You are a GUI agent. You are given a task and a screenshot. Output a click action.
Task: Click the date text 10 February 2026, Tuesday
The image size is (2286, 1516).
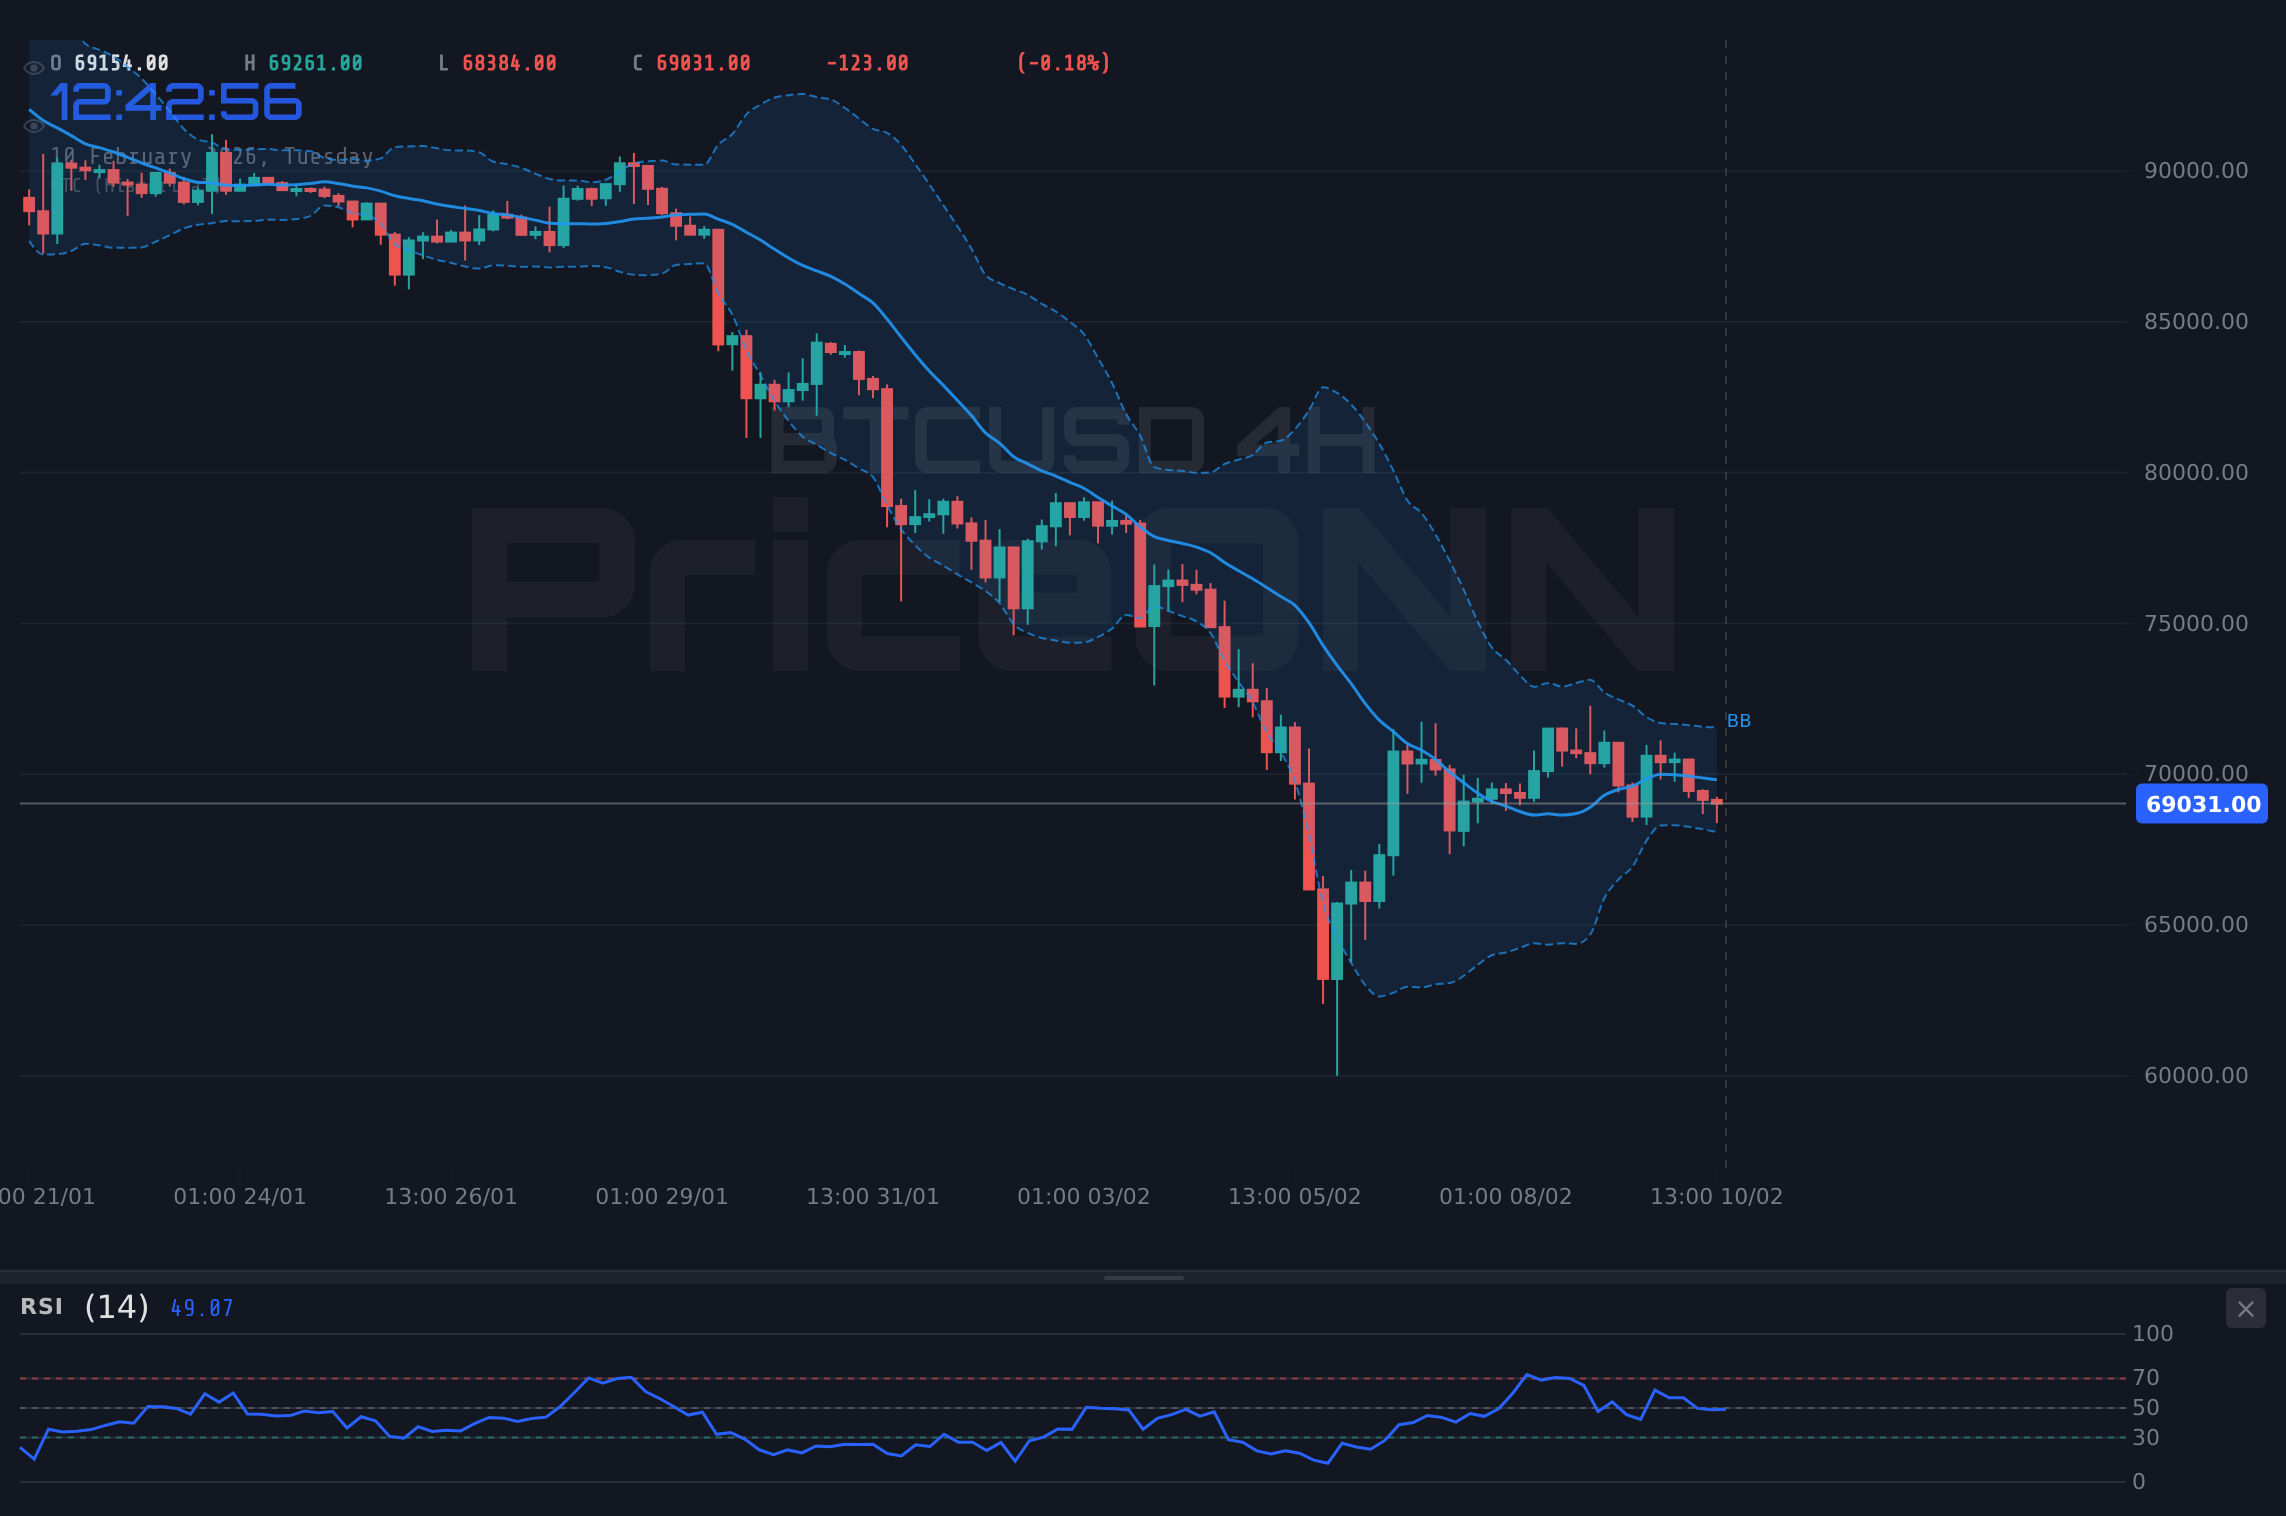212,157
